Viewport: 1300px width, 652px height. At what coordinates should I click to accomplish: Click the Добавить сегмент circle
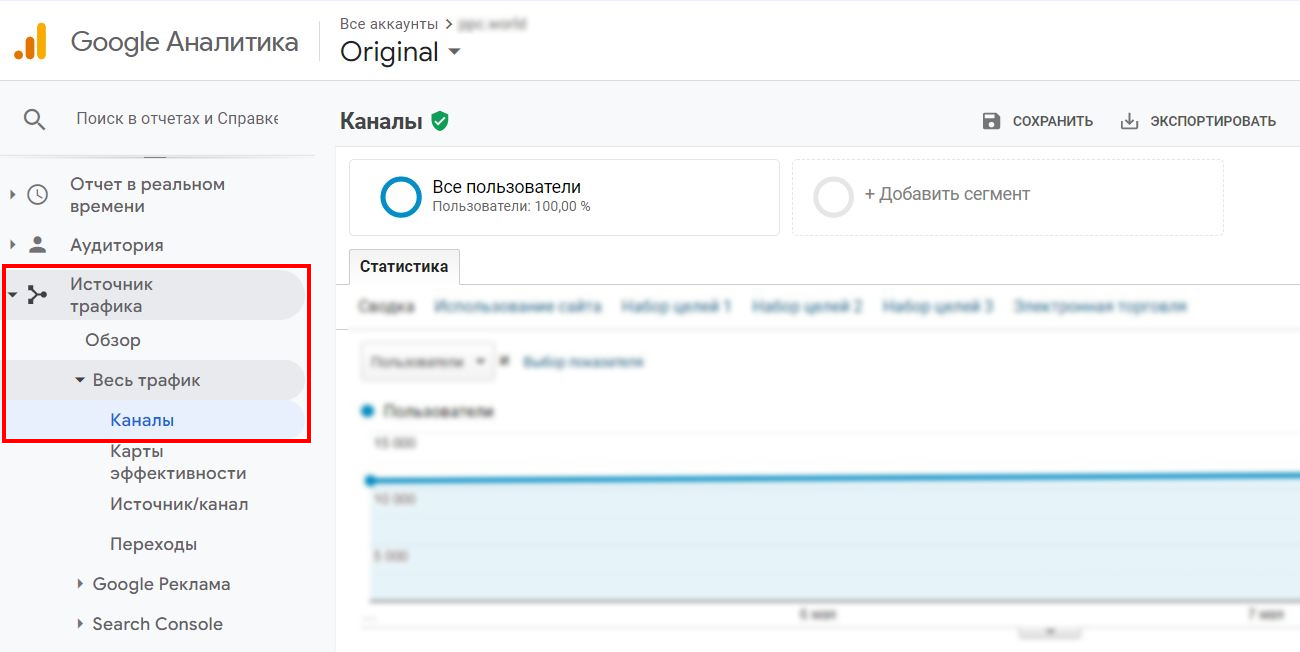point(833,197)
